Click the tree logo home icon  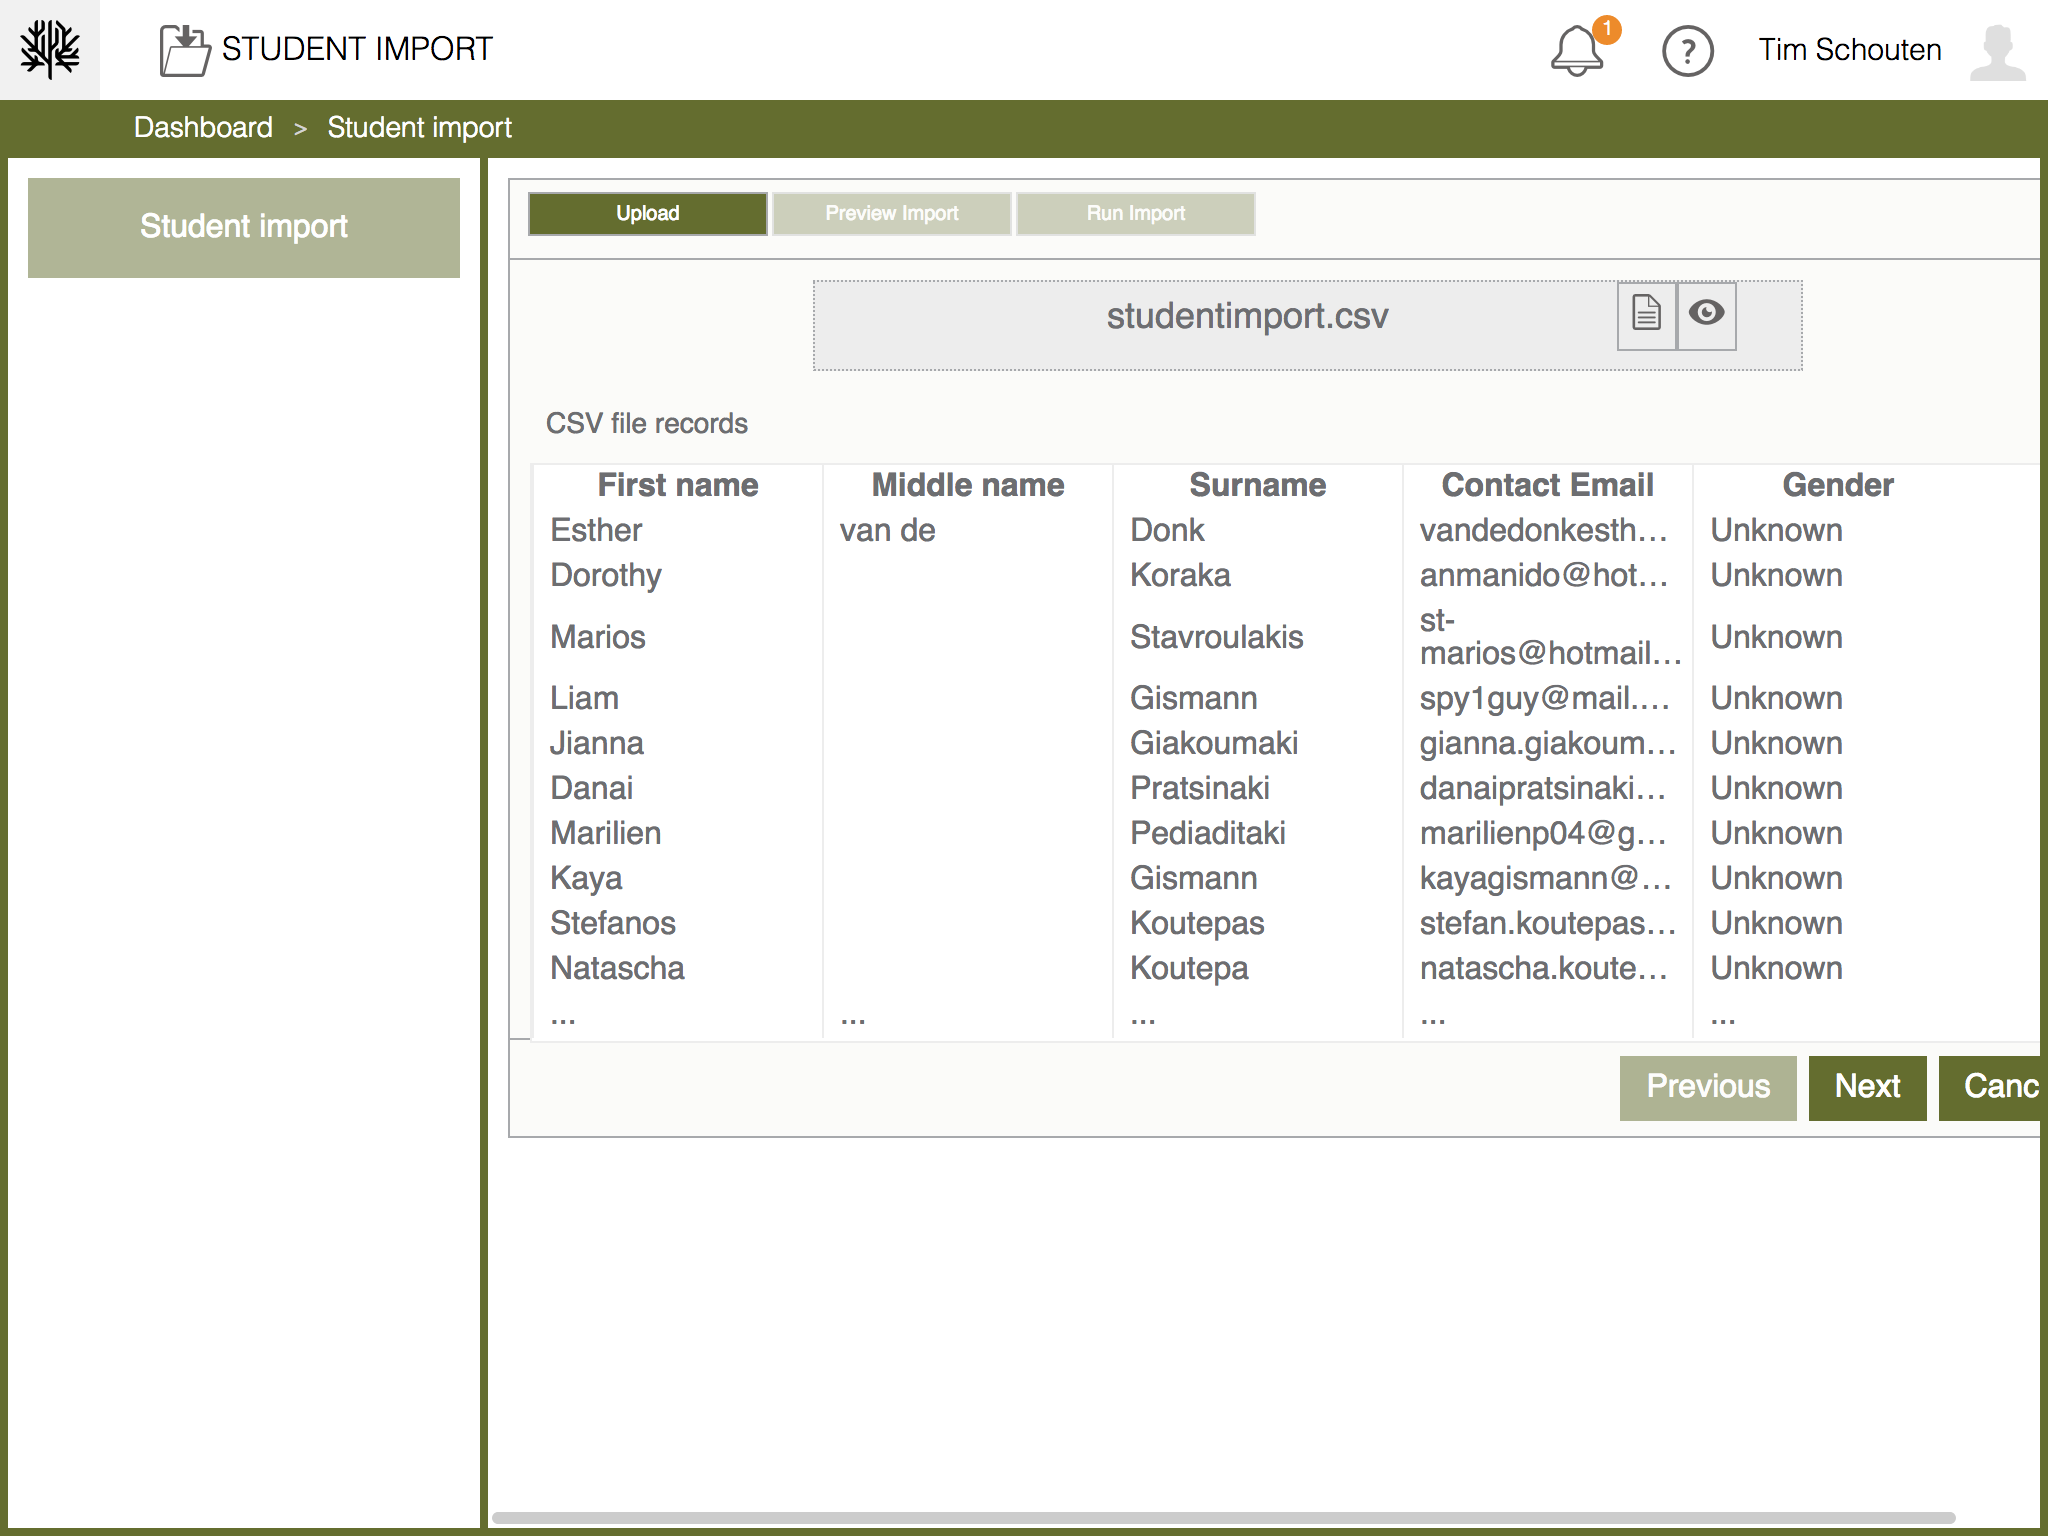pos(50,49)
